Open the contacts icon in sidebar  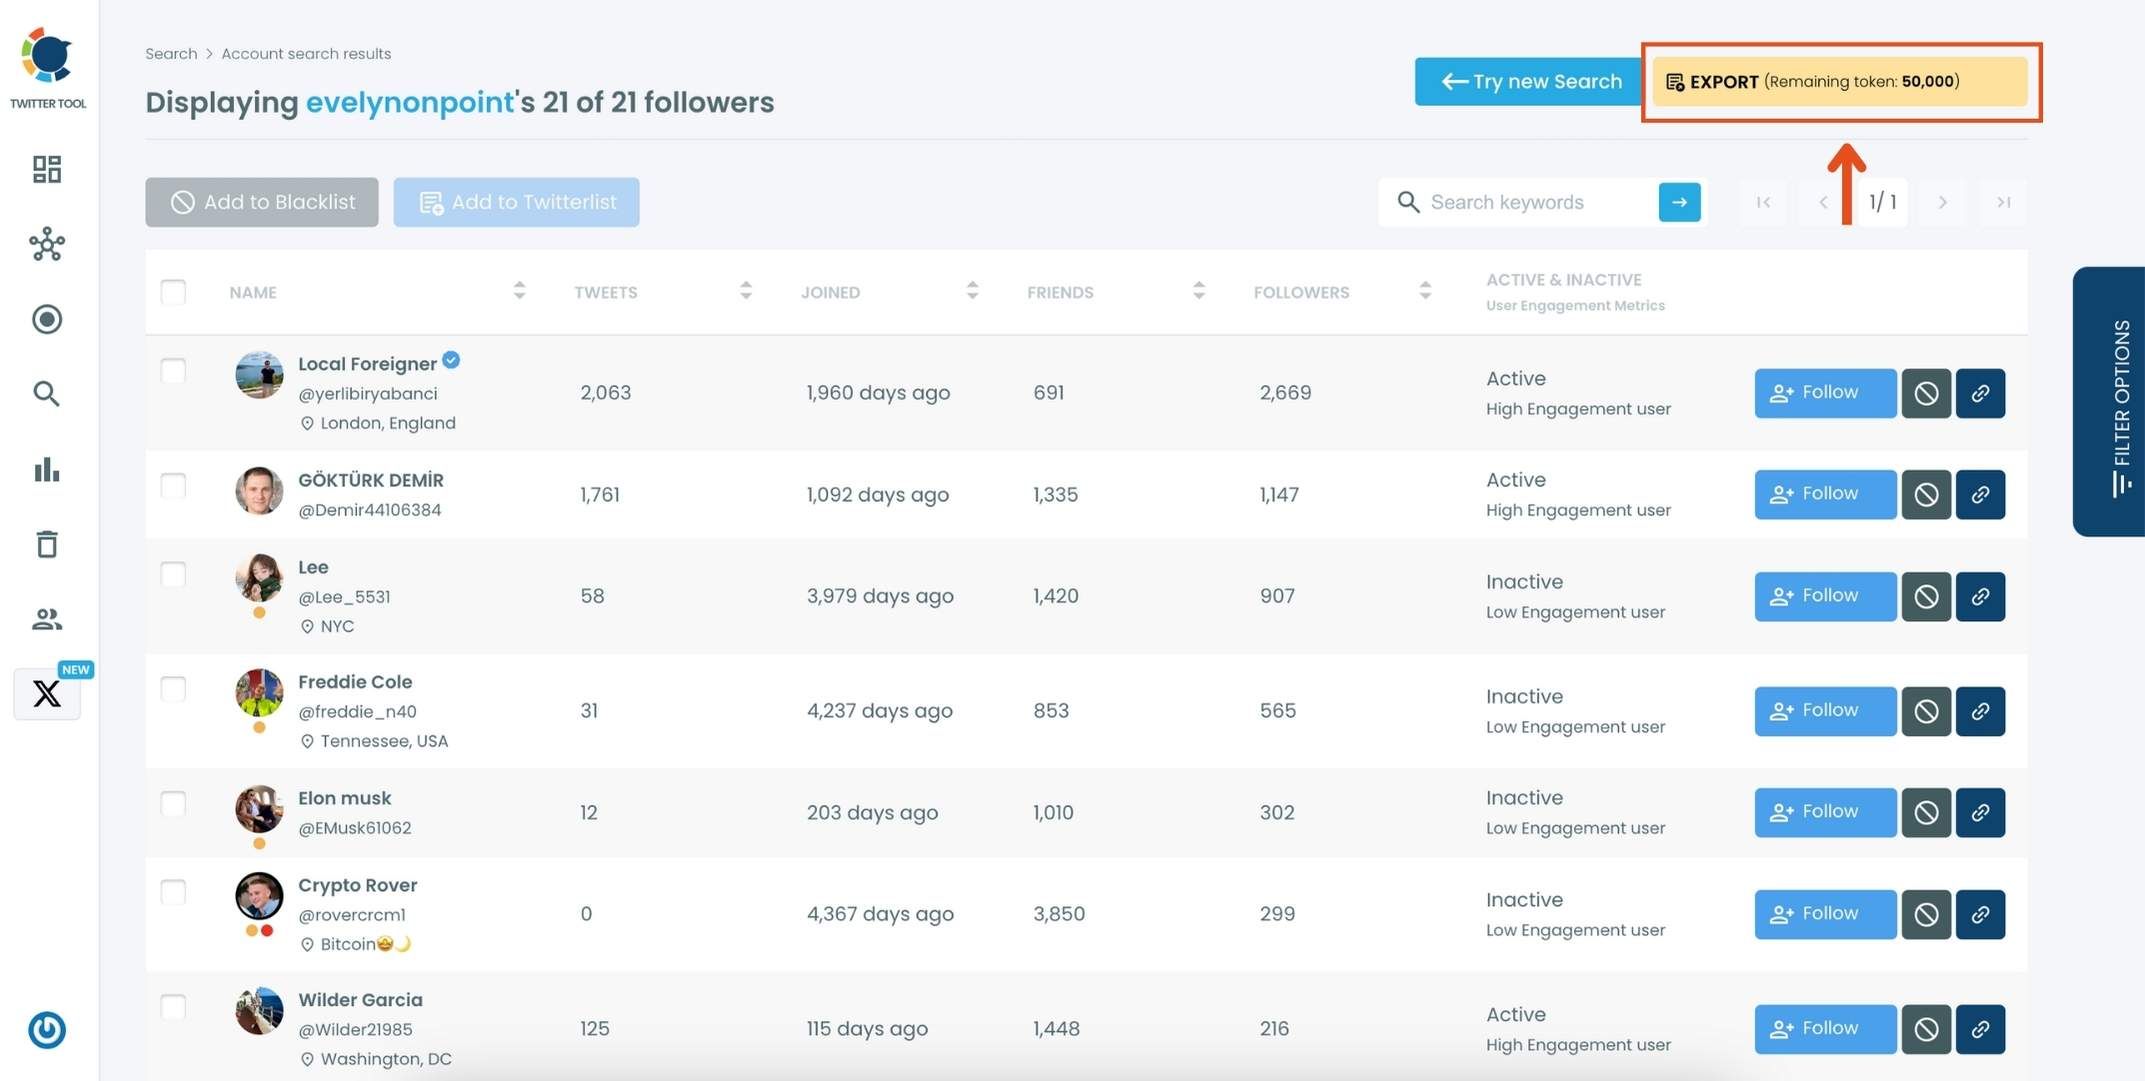tap(46, 619)
